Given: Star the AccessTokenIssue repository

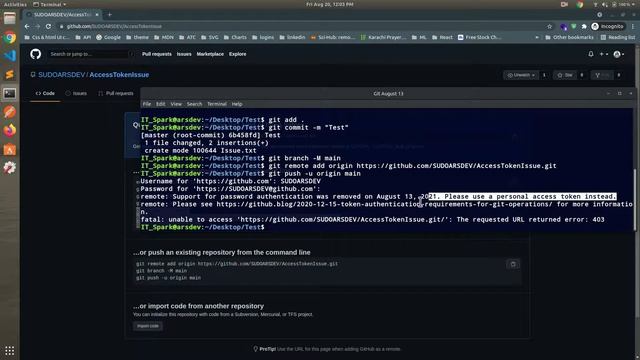Looking at the screenshot, I should [565, 75].
